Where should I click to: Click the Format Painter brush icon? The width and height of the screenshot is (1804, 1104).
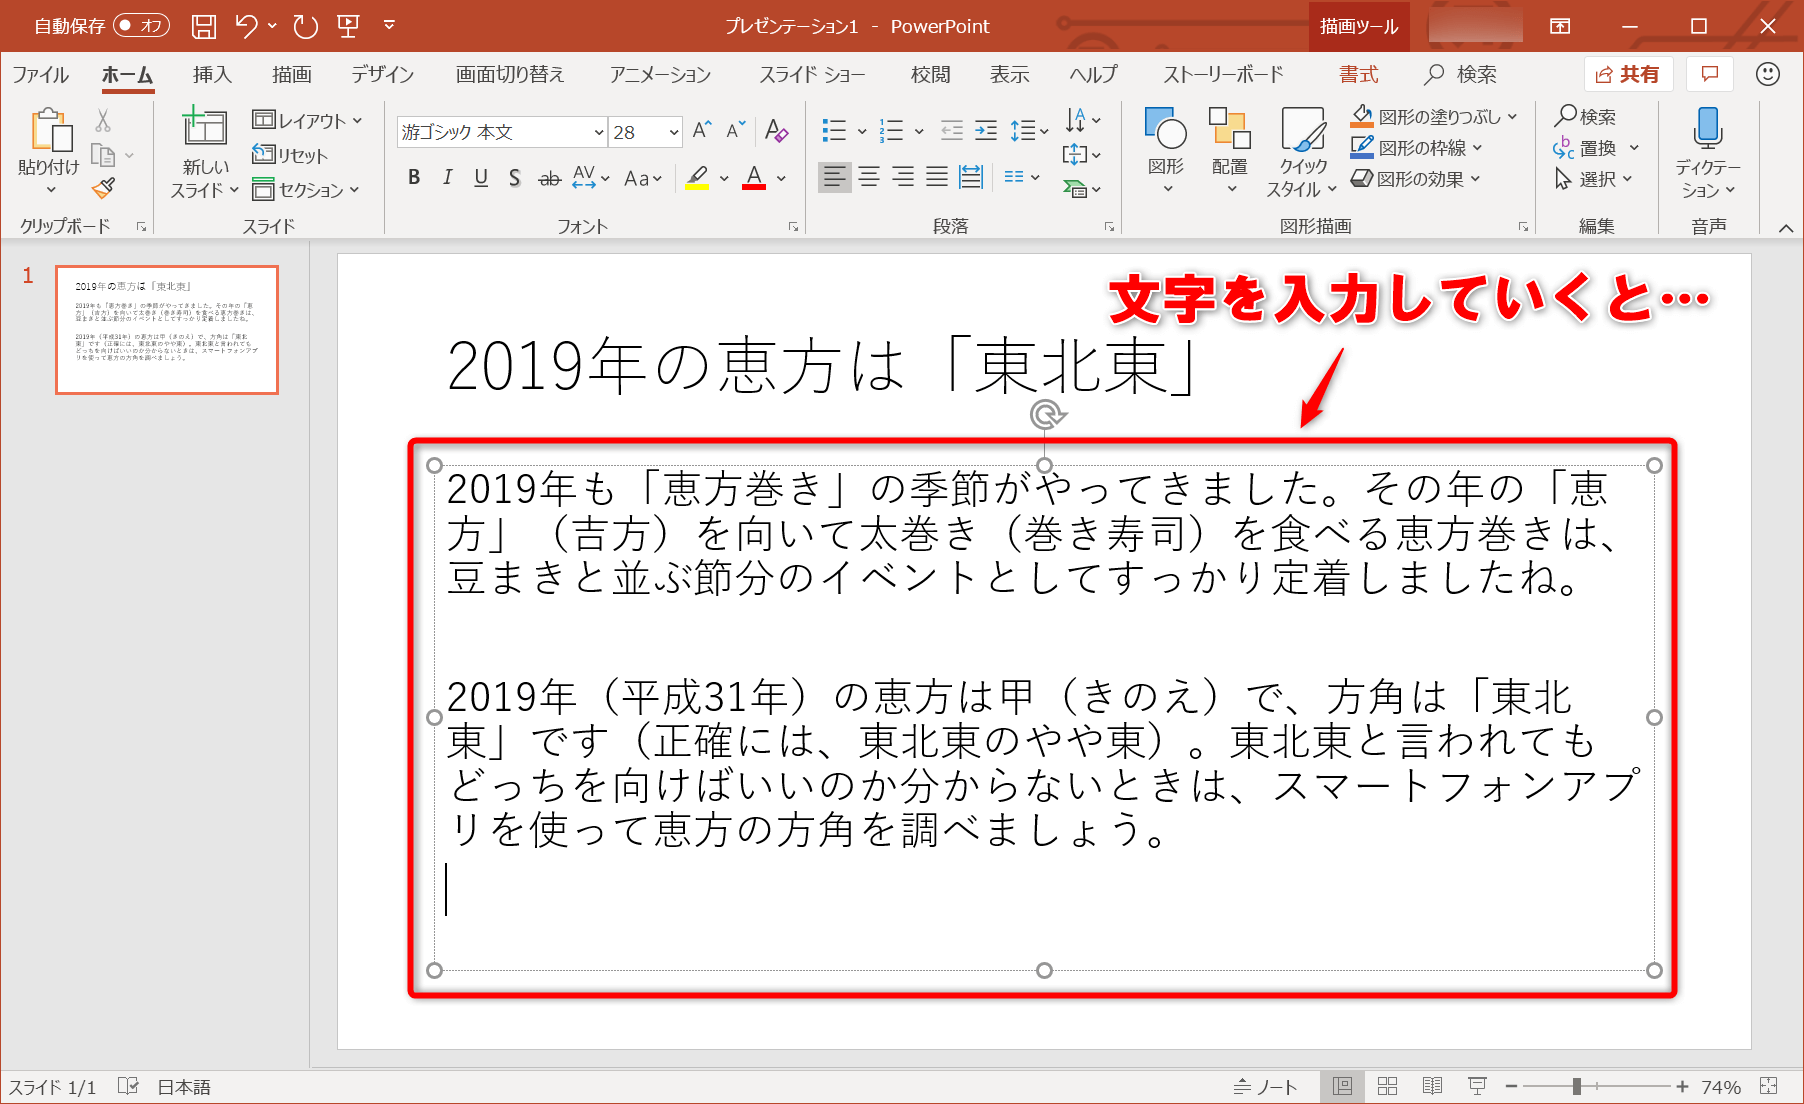pyautogui.click(x=103, y=187)
